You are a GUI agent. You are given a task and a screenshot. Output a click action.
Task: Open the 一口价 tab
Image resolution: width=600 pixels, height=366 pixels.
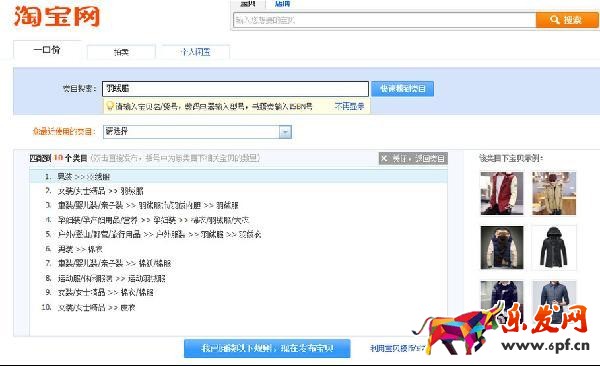tap(47, 50)
